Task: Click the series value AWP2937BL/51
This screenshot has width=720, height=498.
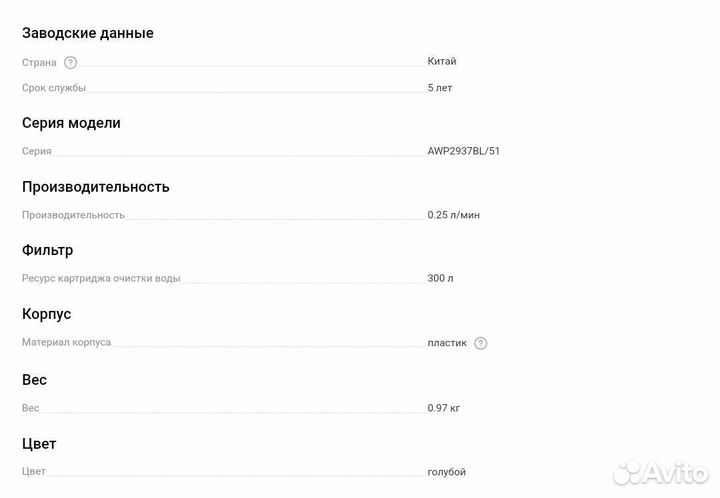Action: pyautogui.click(x=463, y=151)
